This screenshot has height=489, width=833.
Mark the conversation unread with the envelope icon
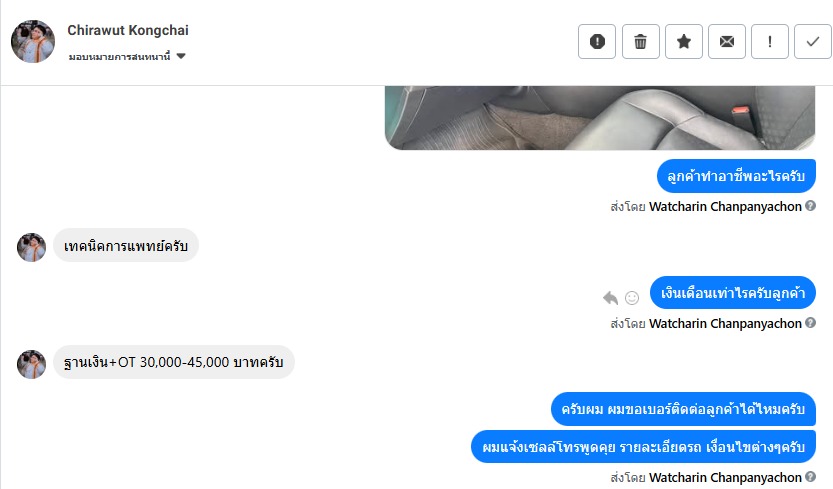(727, 41)
